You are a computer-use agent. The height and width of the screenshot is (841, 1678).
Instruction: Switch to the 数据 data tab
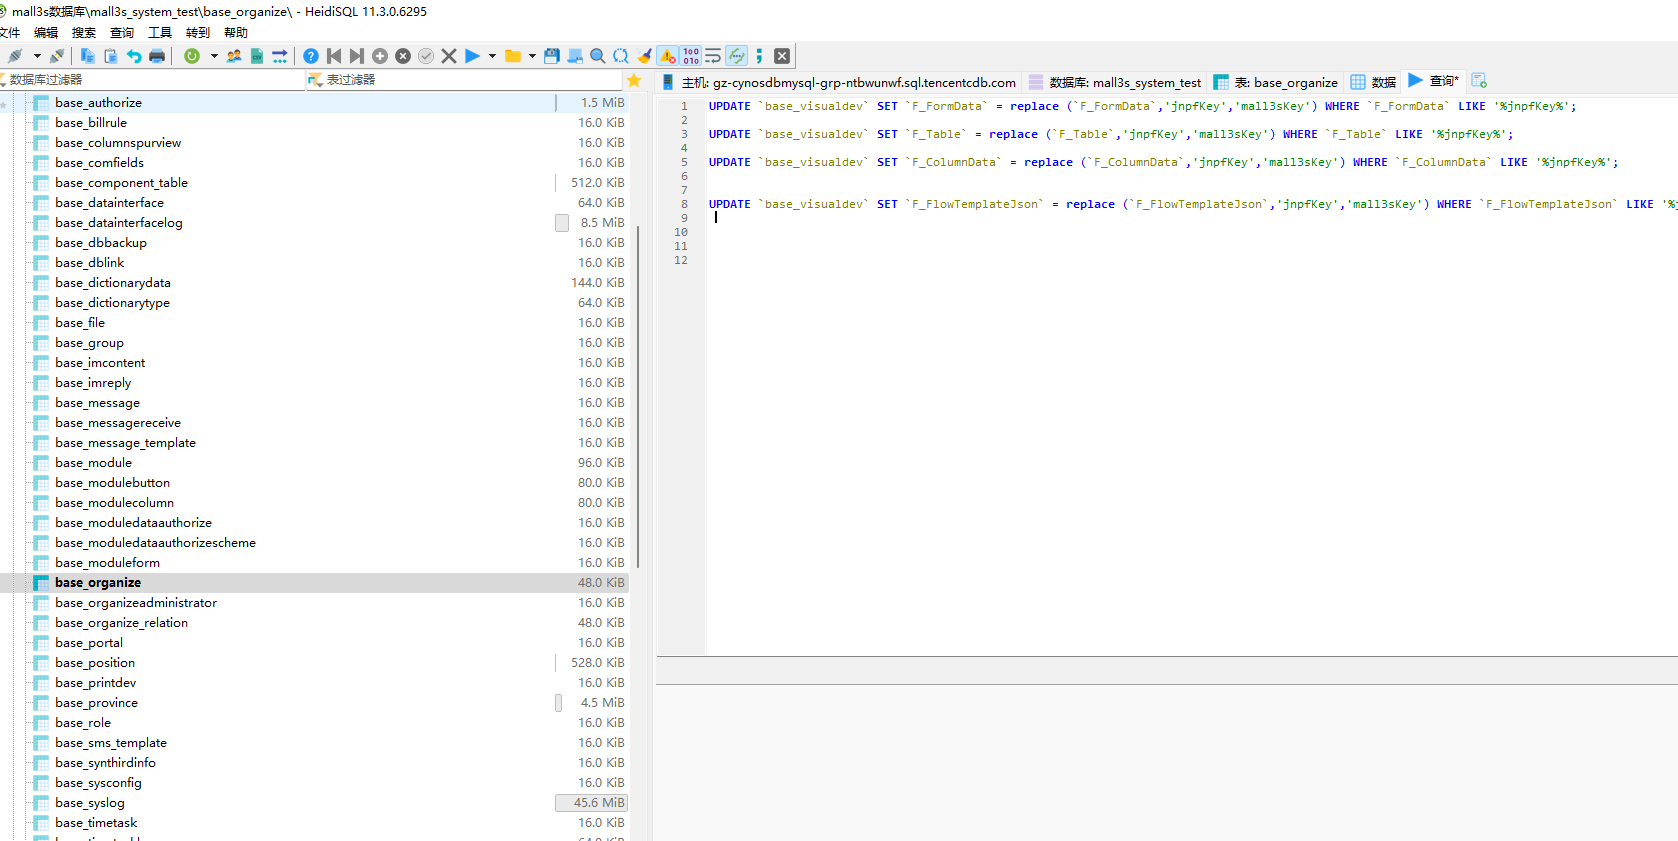click(x=1373, y=82)
